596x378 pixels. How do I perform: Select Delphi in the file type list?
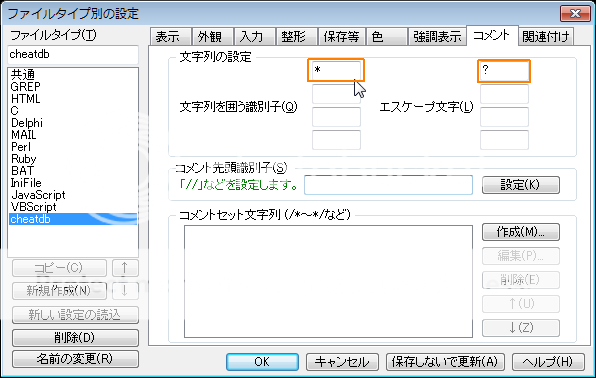pyautogui.click(x=73, y=123)
